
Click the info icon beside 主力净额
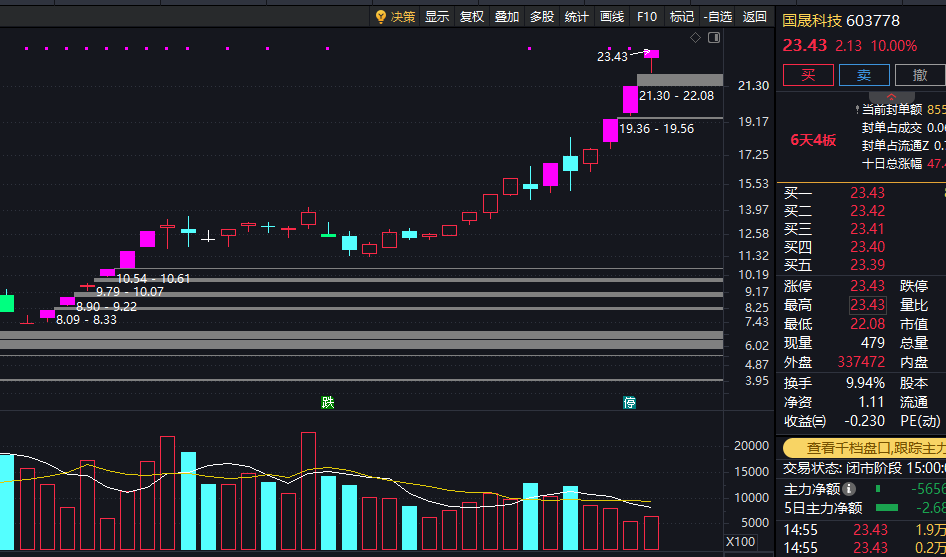coord(849,489)
